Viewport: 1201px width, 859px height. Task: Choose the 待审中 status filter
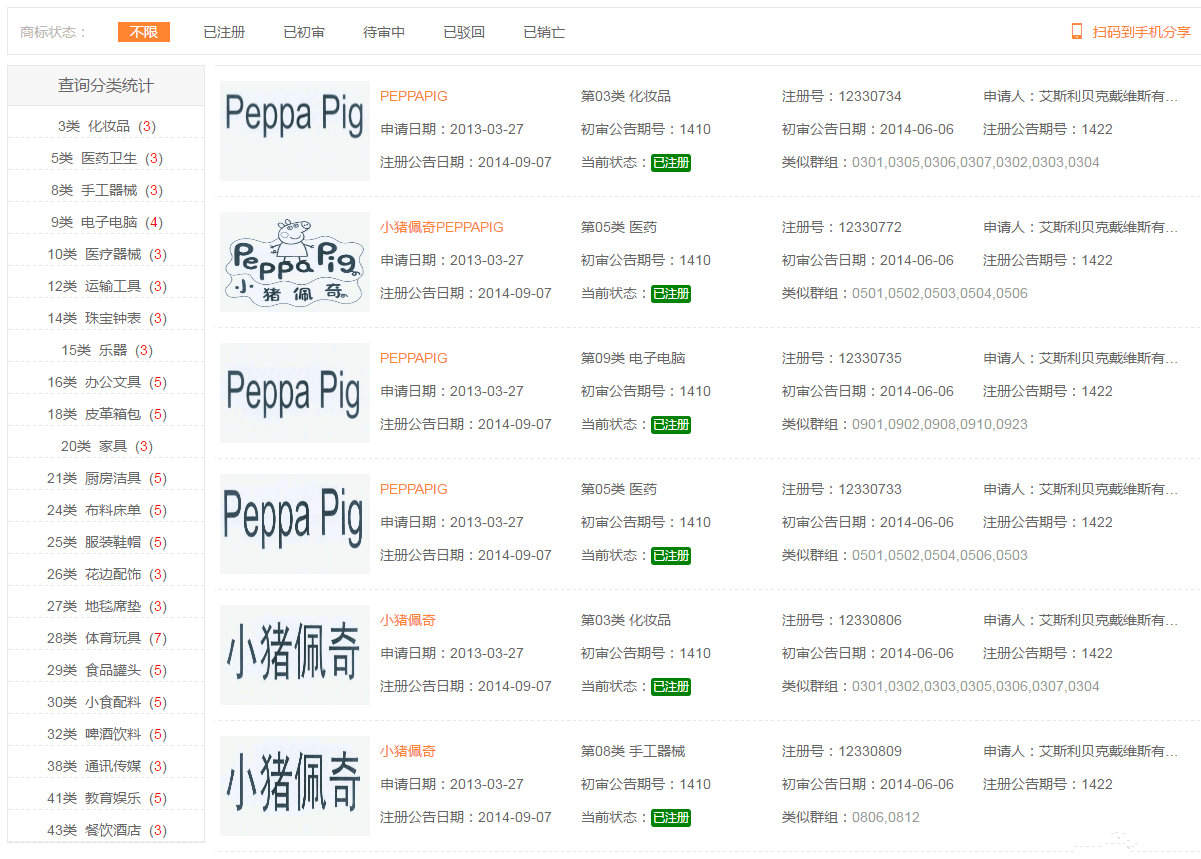pos(384,32)
